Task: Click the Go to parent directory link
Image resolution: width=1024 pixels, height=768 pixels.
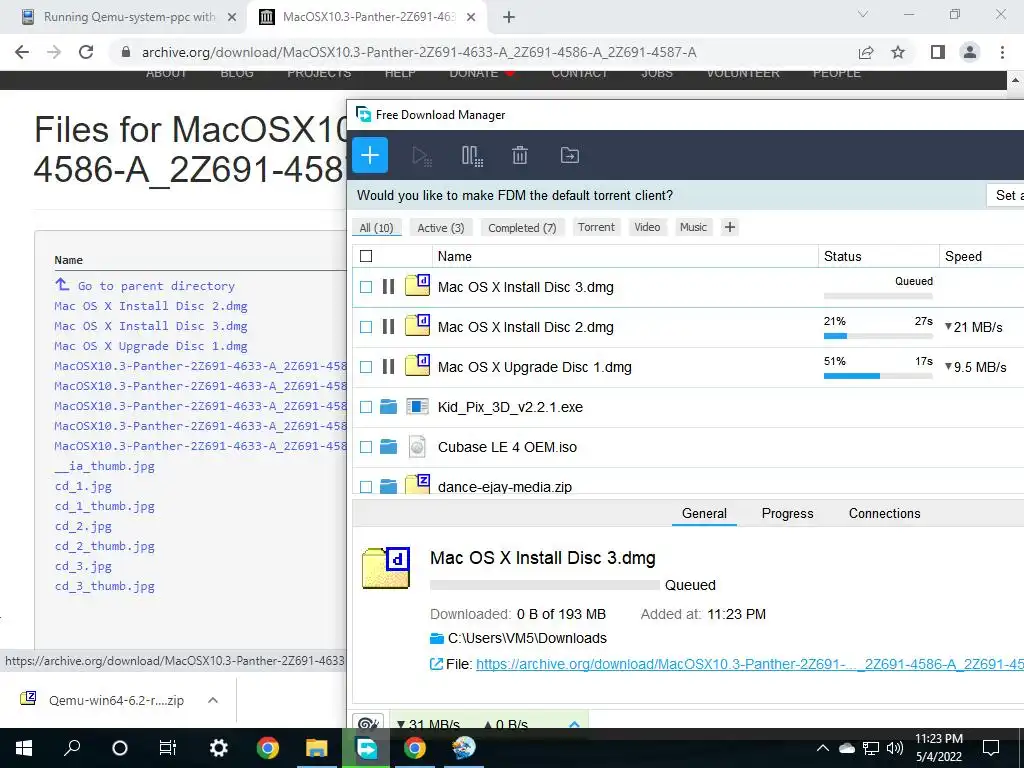Action: click(155, 285)
